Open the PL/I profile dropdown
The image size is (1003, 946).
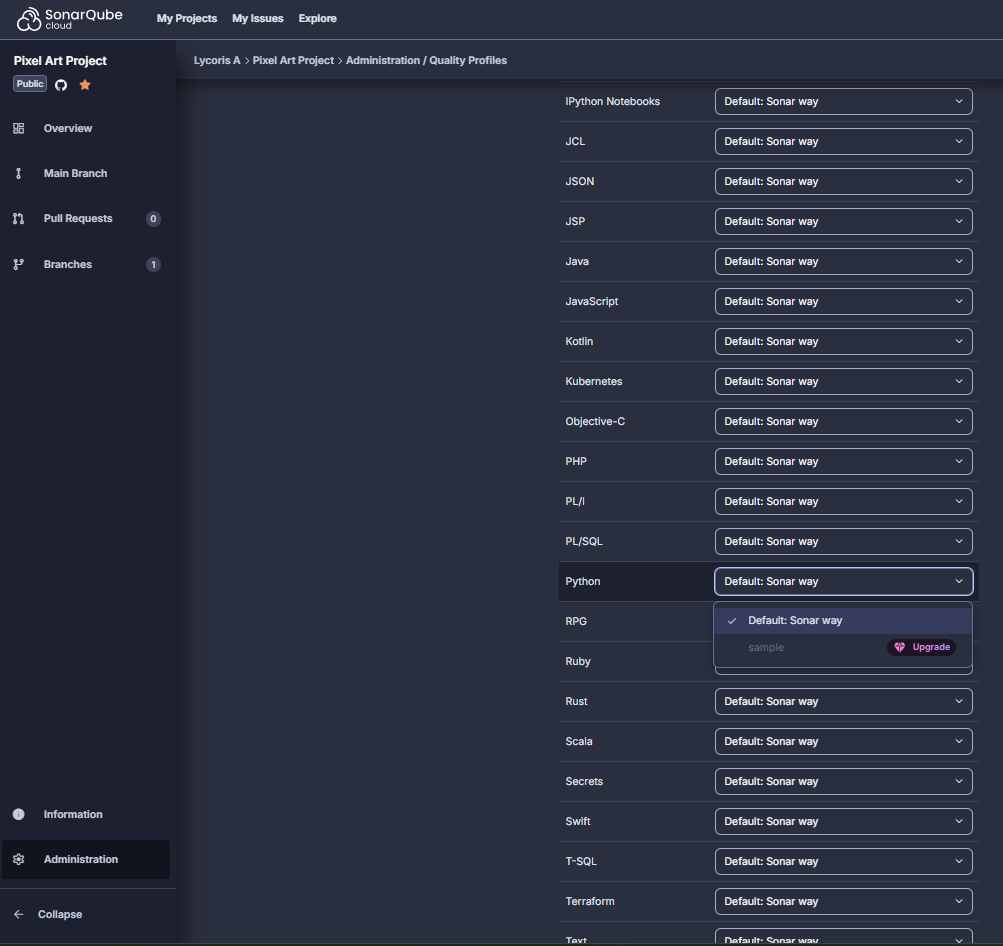click(843, 501)
